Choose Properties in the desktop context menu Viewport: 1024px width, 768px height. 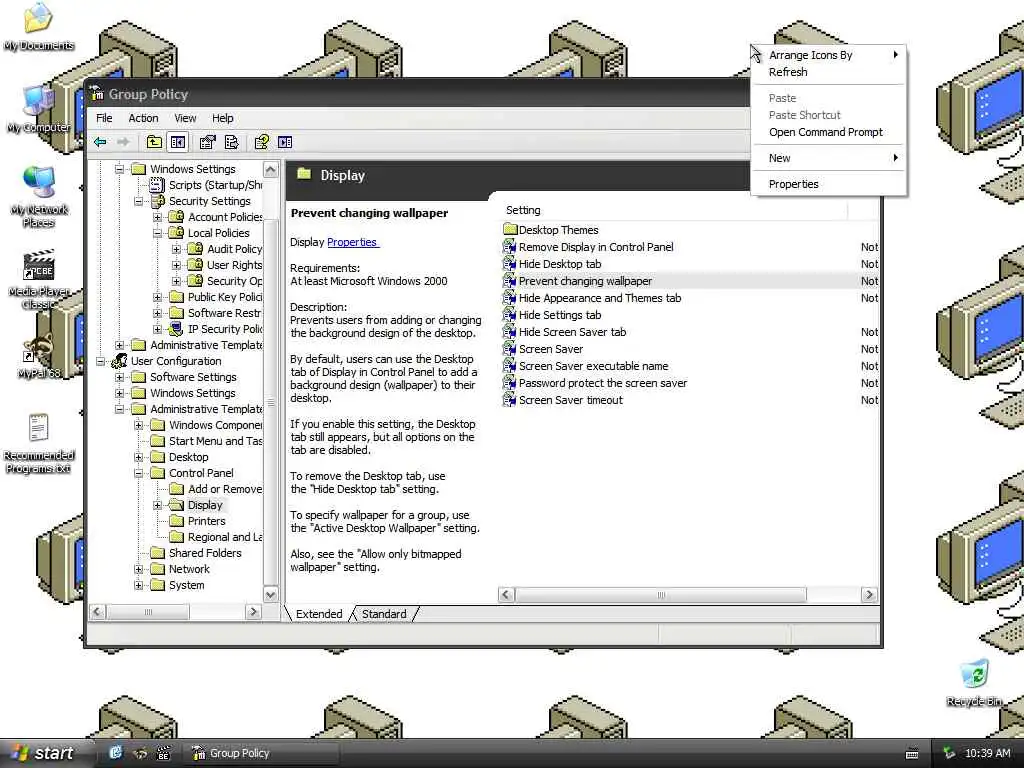tap(828, 184)
